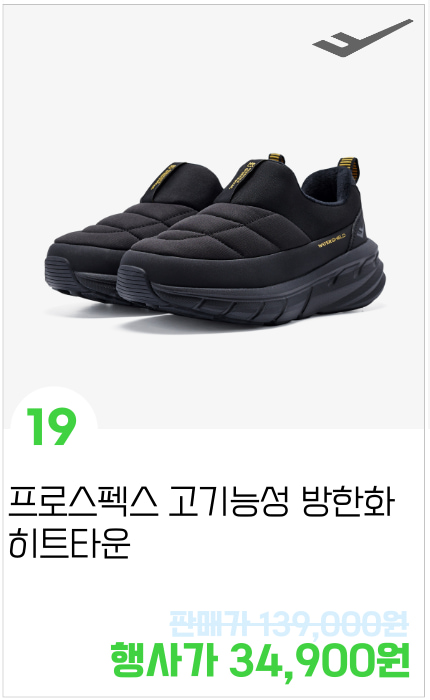Image resolution: width=430 pixels, height=700 pixels.
Task: Click the faded 판매가 label
Action: click(x=209, y=623)
